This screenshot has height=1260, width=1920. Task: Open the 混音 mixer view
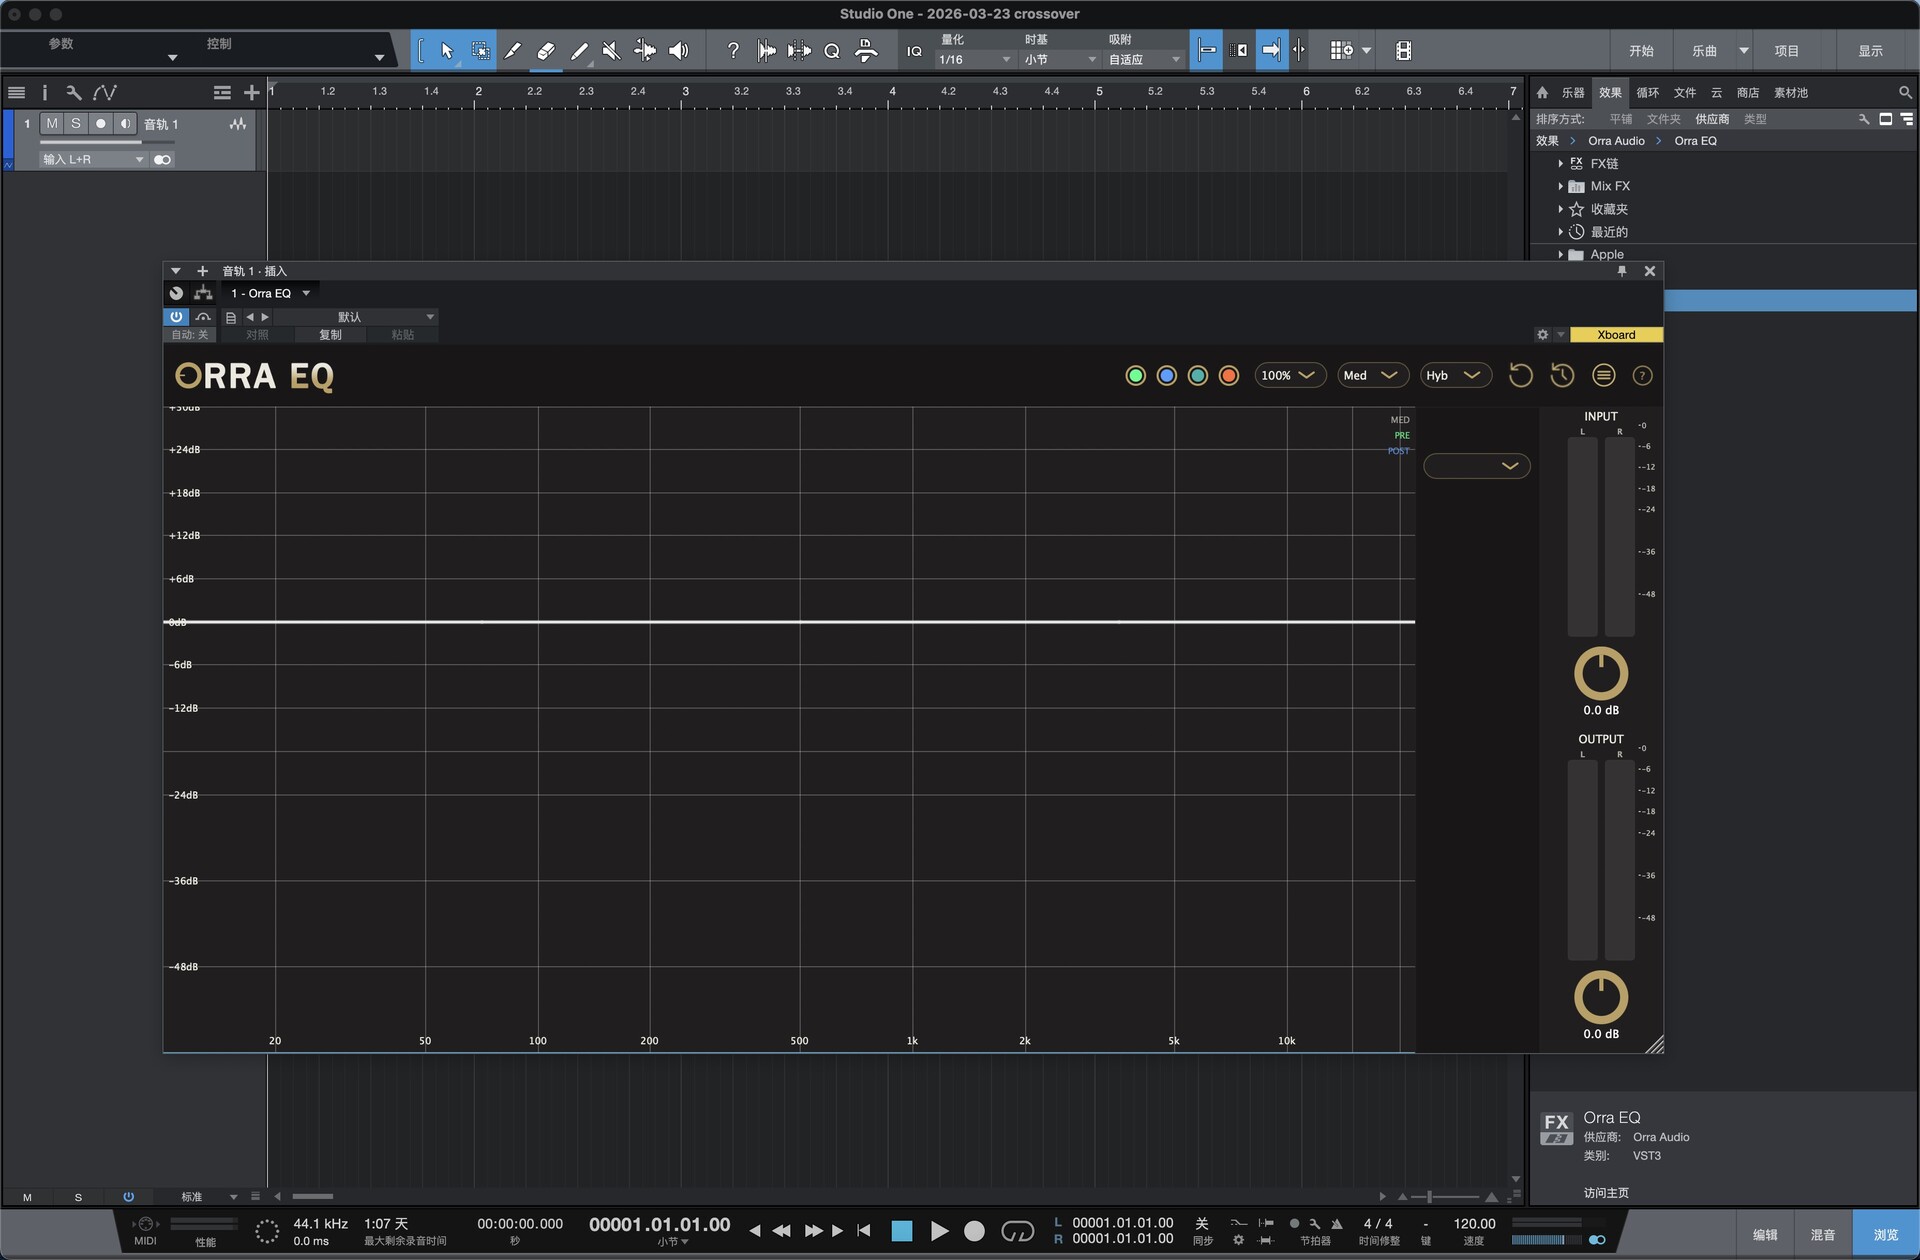[x=1823, y=1235]
